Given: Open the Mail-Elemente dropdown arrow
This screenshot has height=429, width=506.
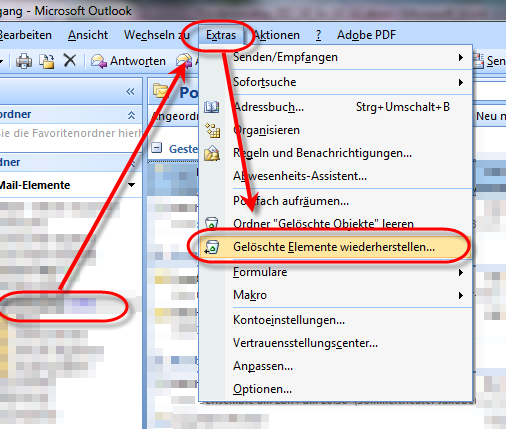Looking at the screenshot, I should (132, 185).
